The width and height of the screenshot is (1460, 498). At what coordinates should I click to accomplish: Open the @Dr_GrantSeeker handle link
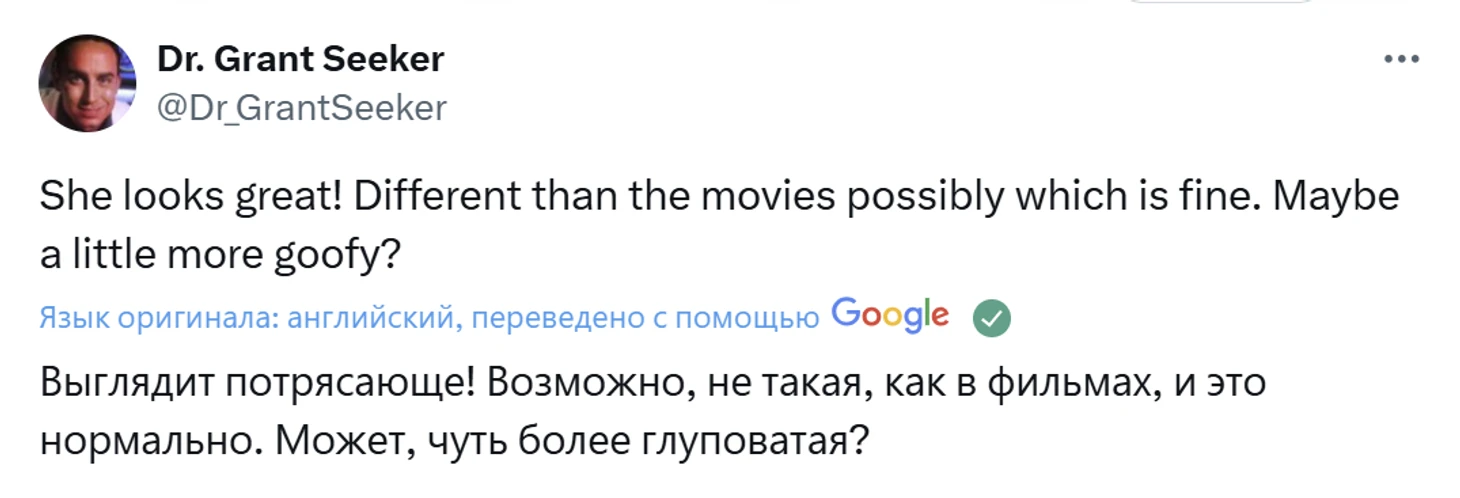[x=302, y=107]
